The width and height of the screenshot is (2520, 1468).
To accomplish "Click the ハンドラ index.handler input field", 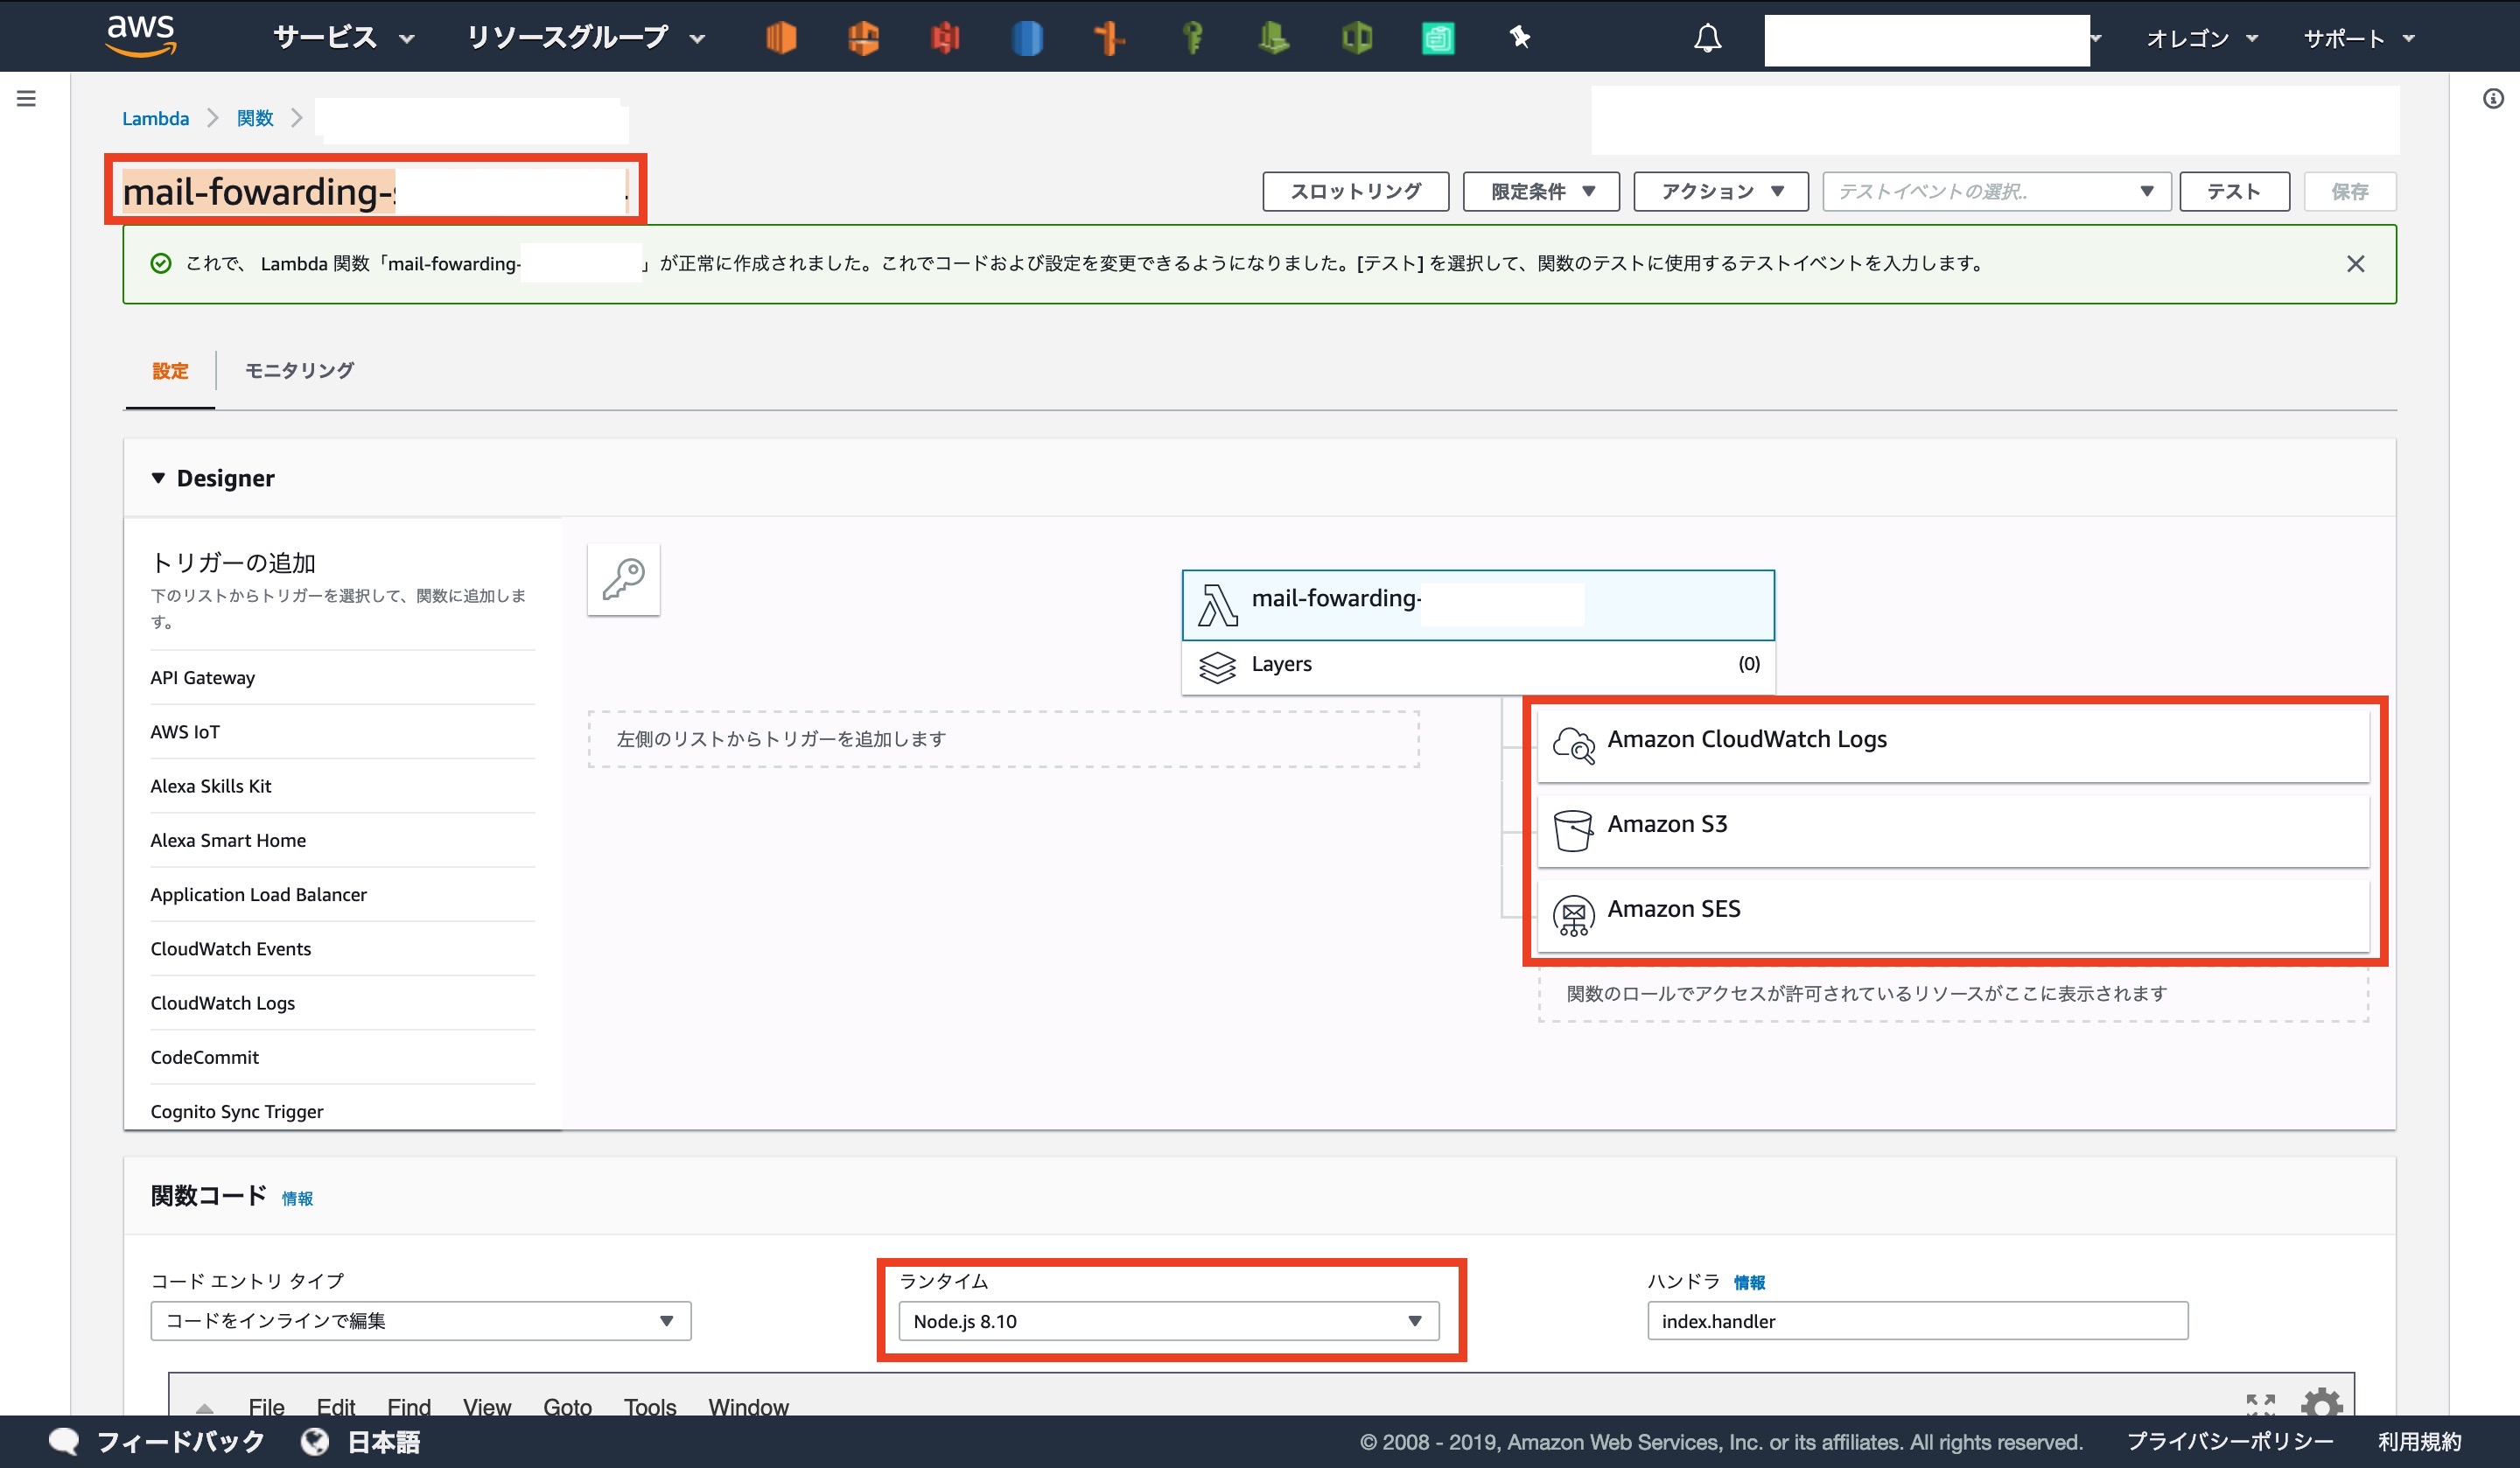I will [1916, 1321].
